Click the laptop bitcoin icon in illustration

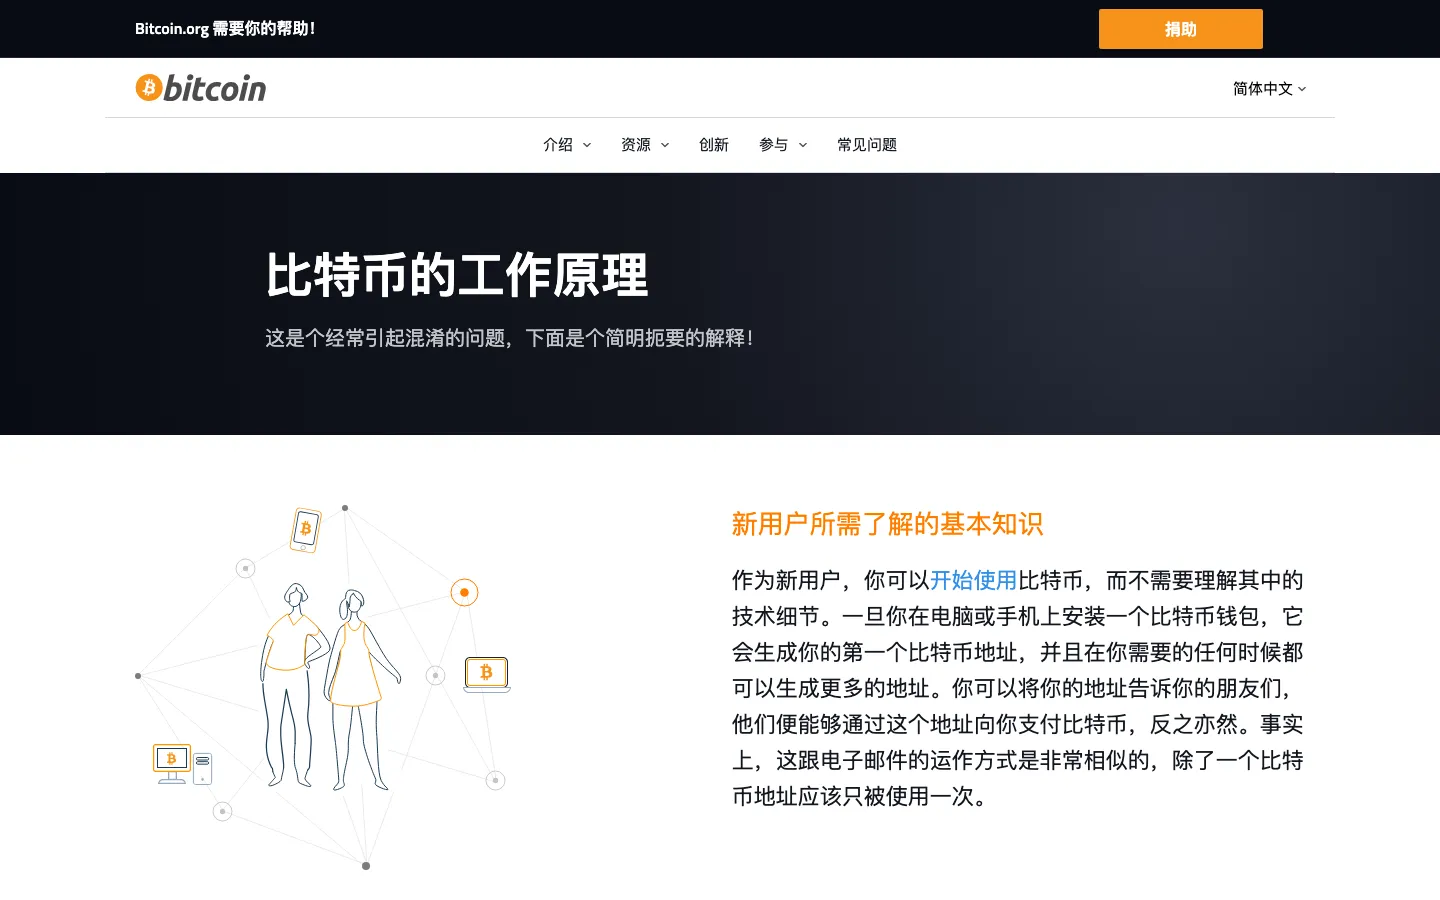pos(487,674)
